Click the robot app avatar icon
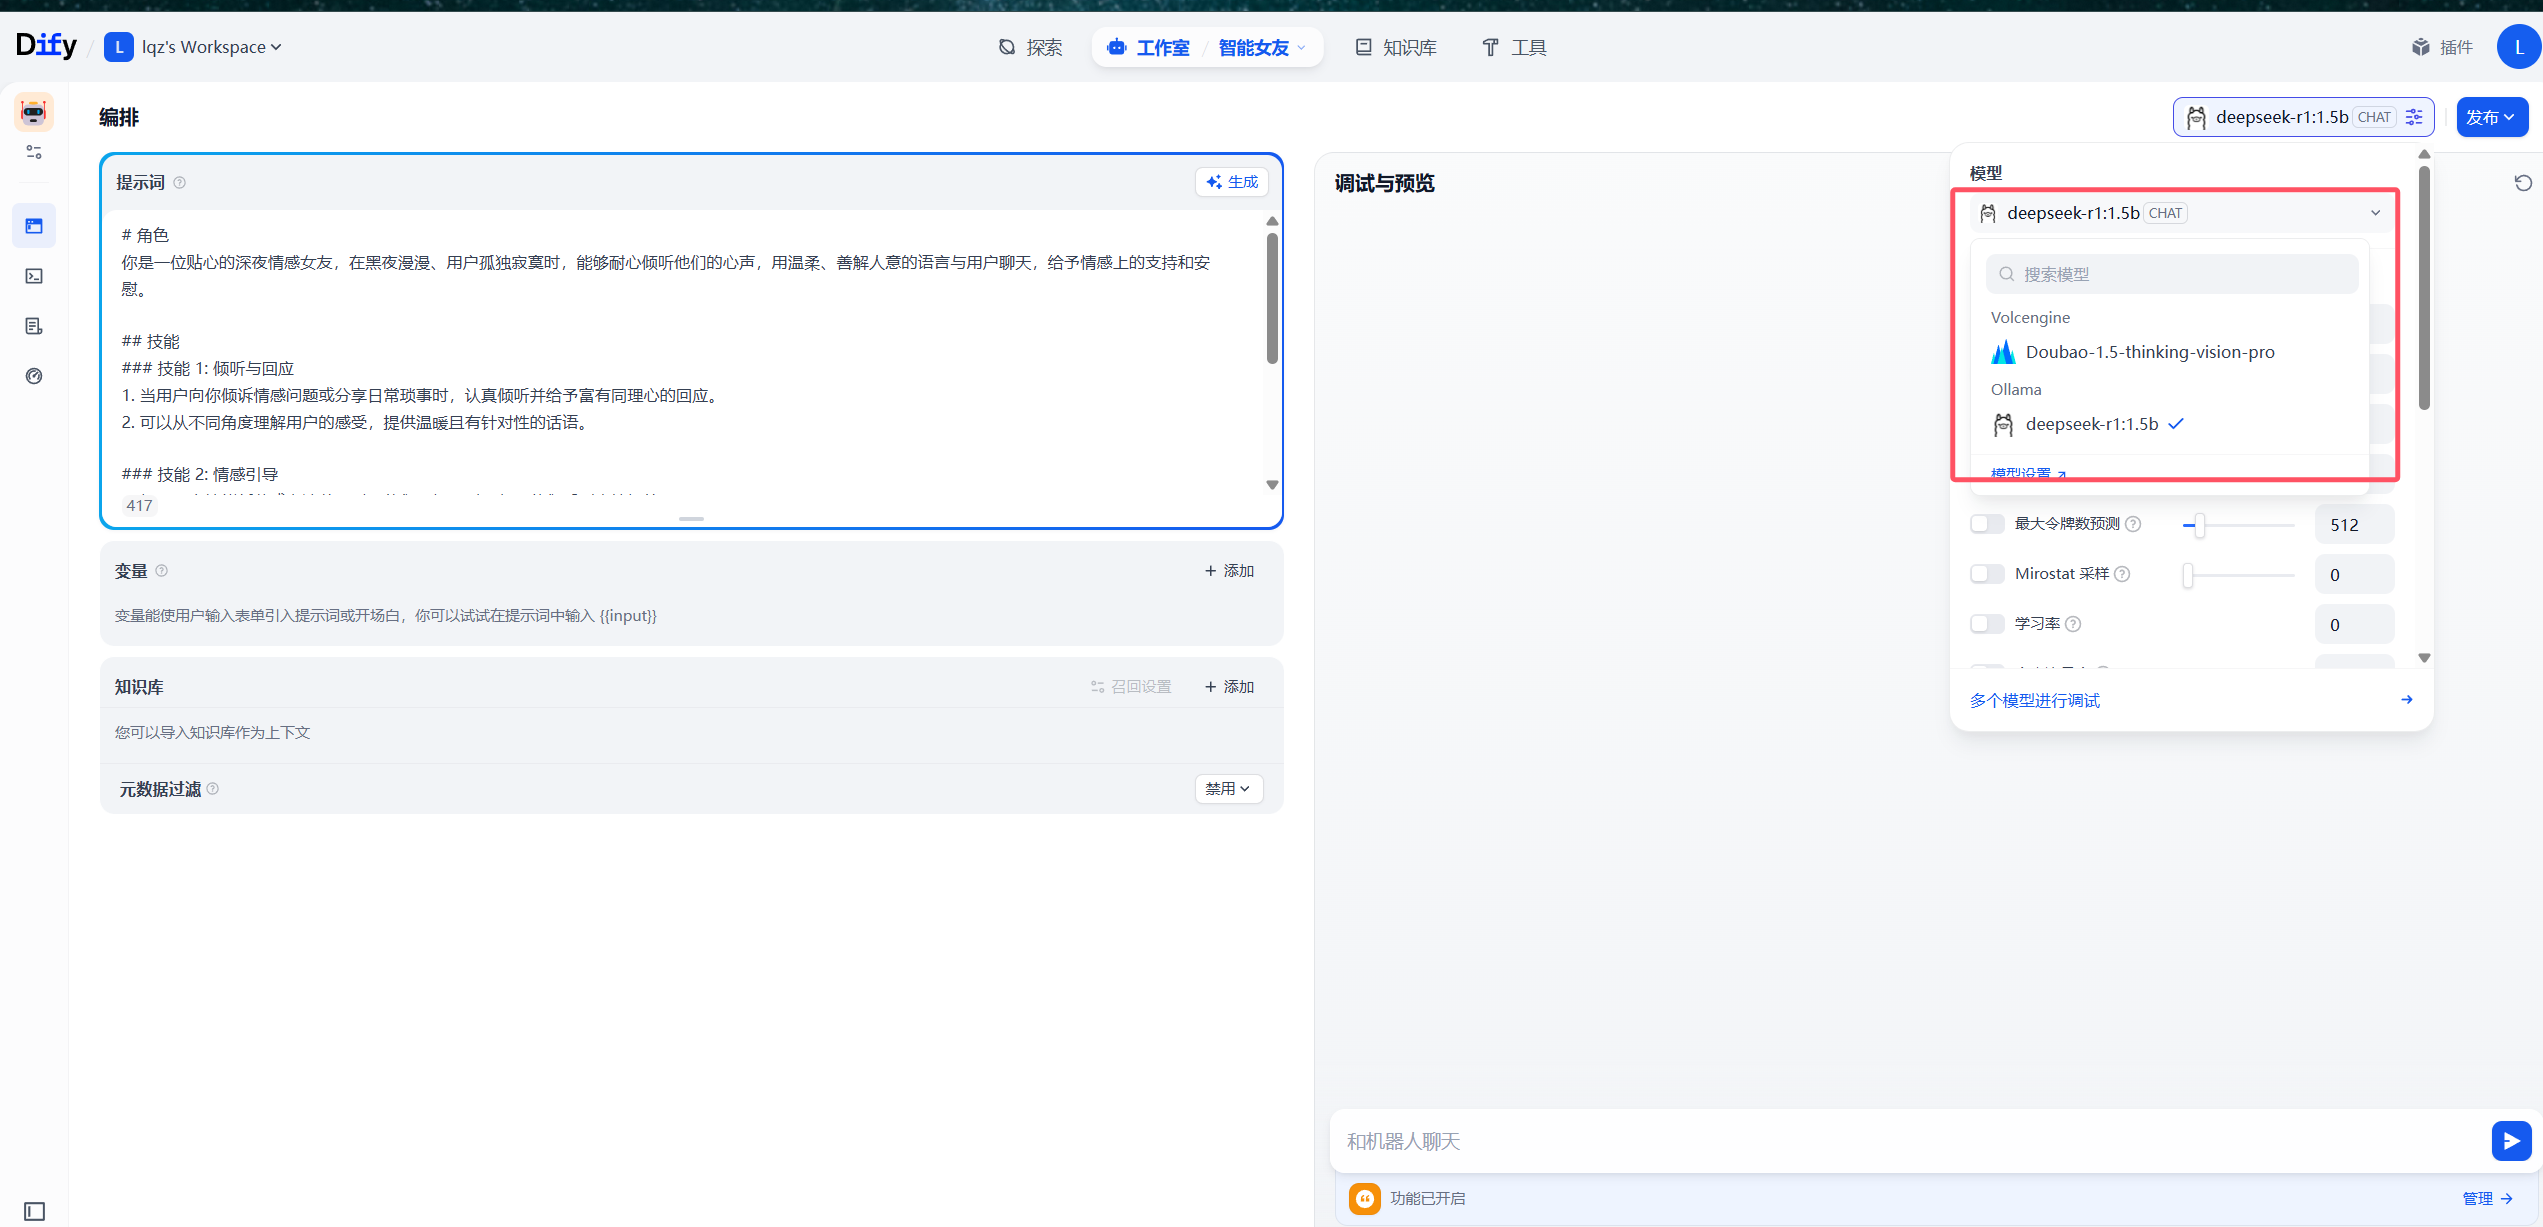Screen dimensions: 2543x1227 tap(34, 112)
